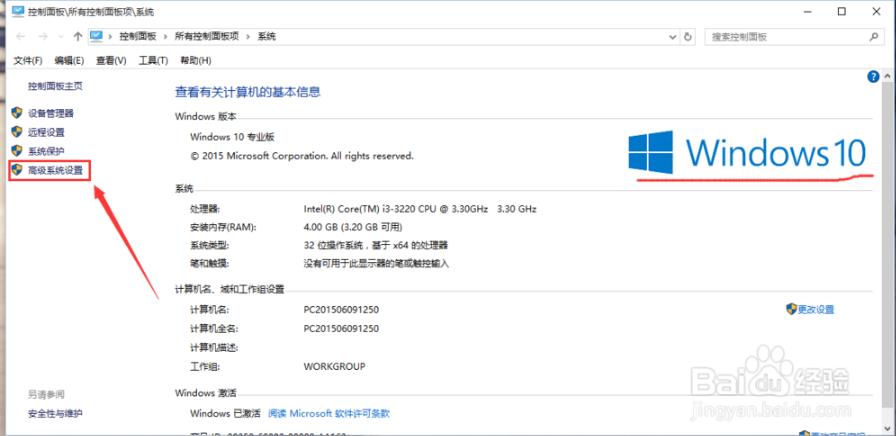Click the Advanced System Settings shield icon
This screenshot has height=436, width=896.
pos(16,171)
